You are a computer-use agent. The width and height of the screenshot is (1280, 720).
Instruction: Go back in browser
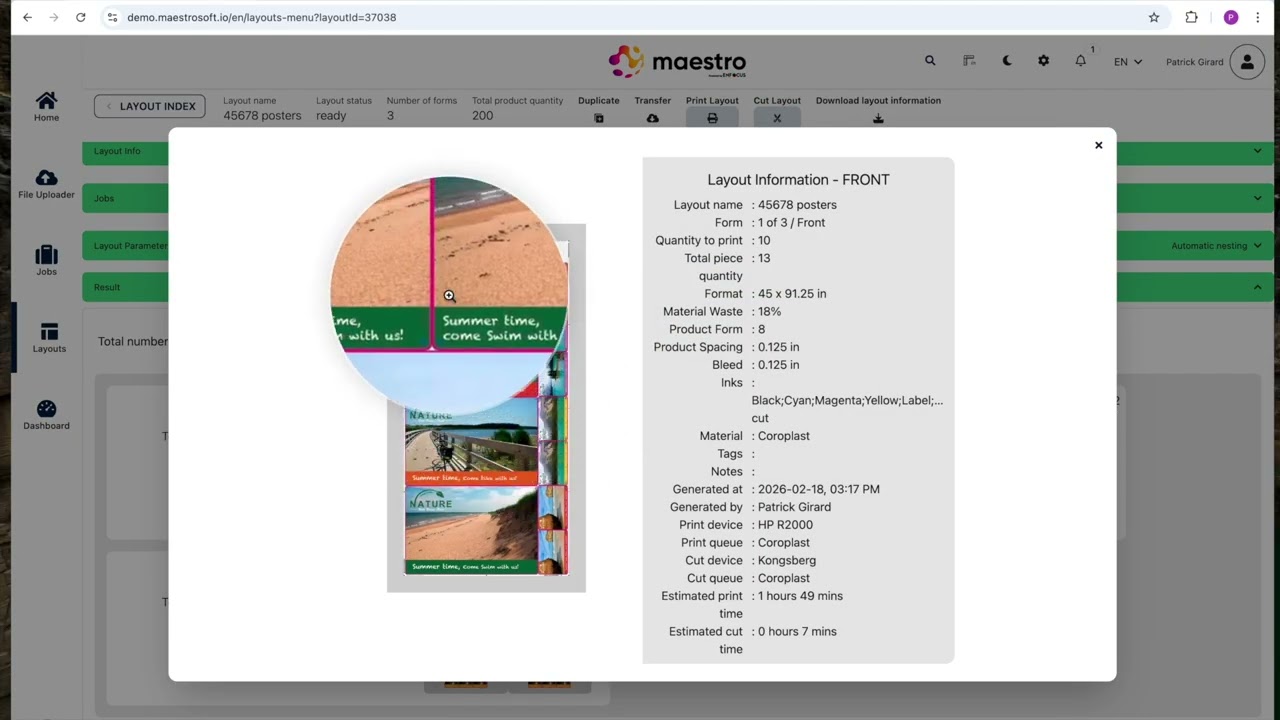(x=27, y=17)
